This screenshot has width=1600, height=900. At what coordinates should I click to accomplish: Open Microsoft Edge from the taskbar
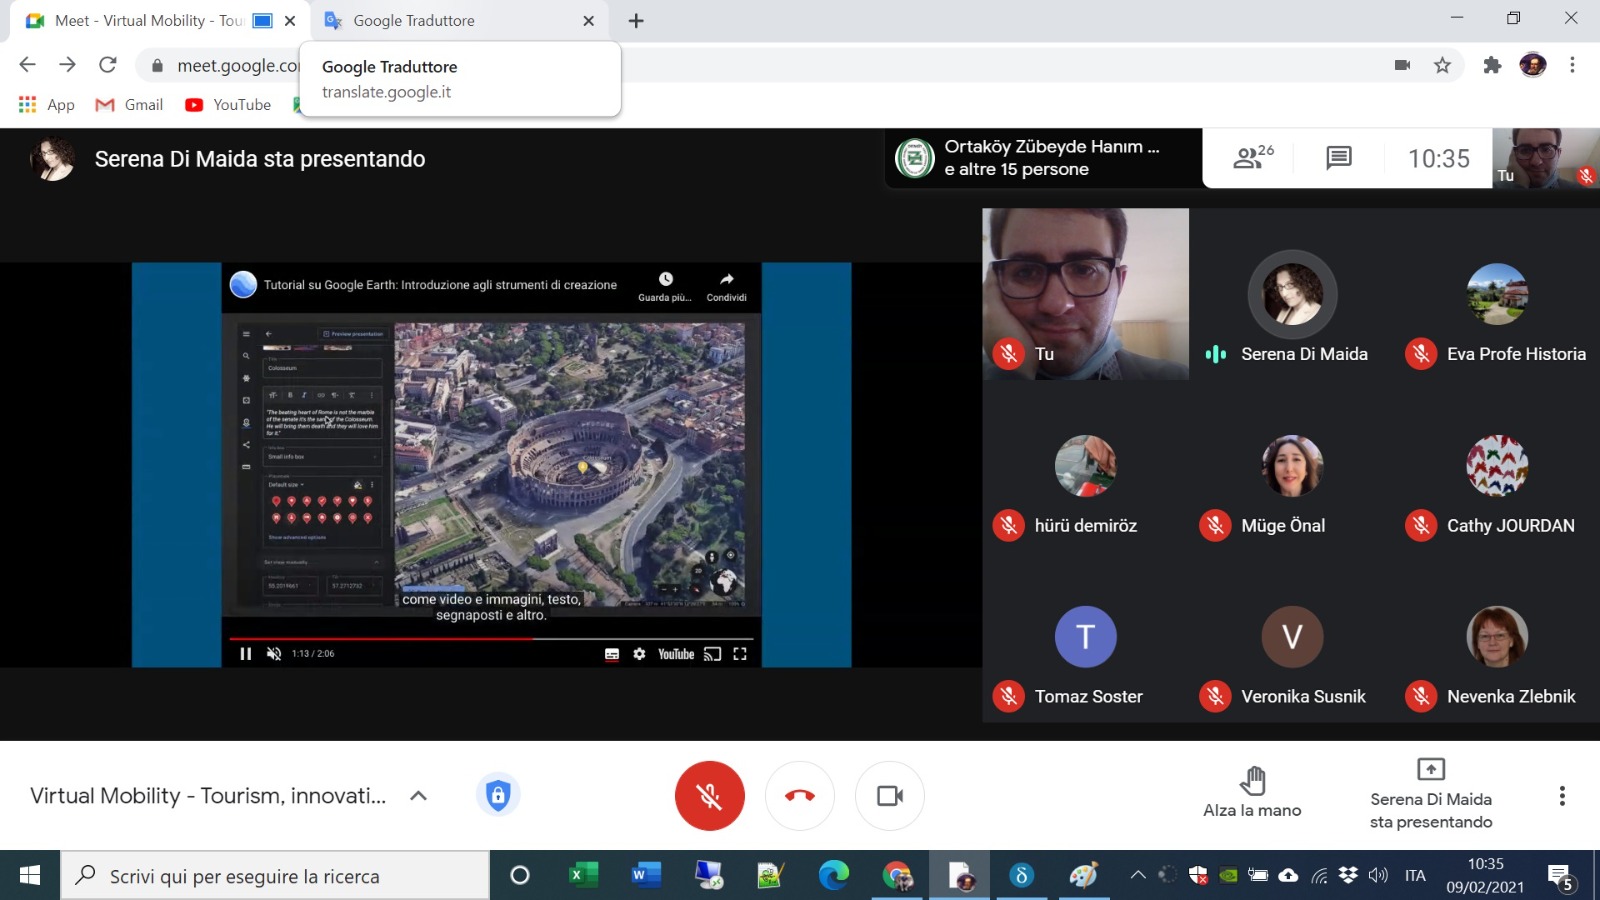(x=834, y=876)
